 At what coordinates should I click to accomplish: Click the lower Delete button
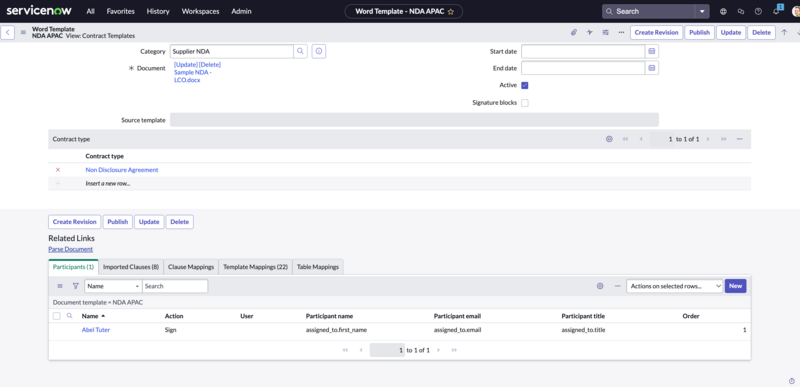[180, 222]
